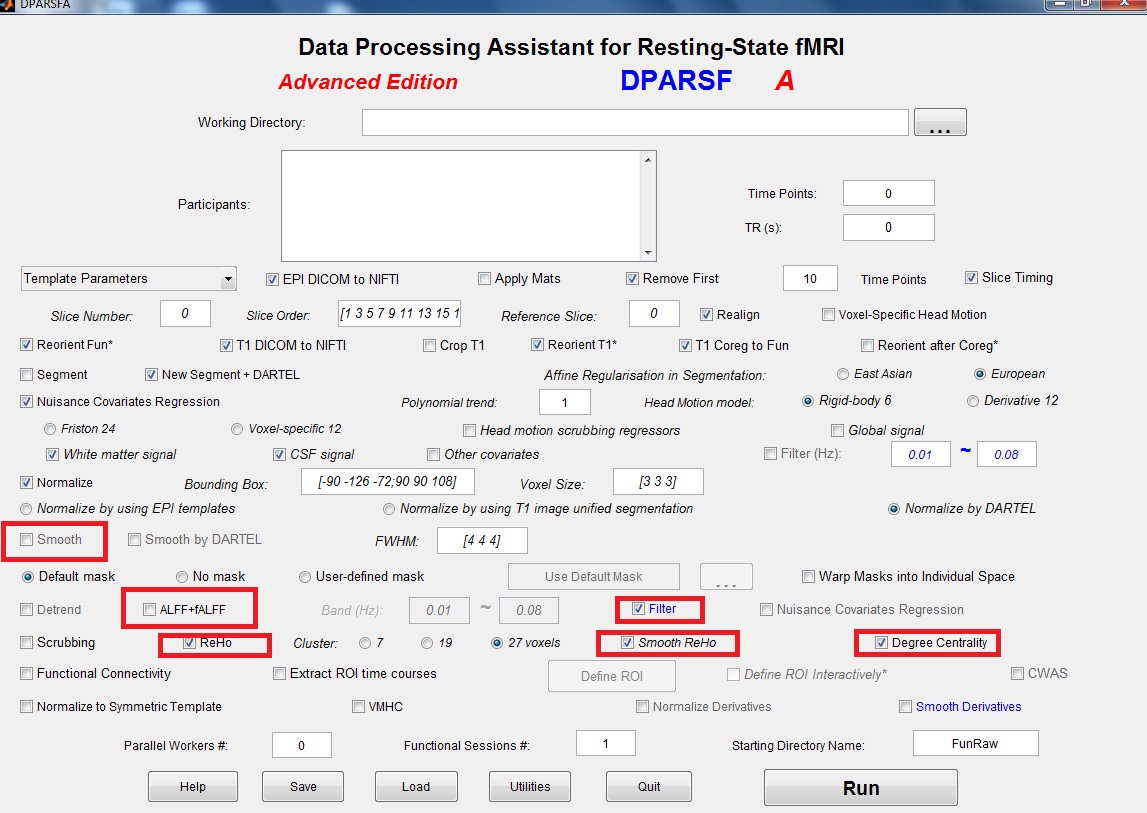1147x813 pixels.
Task: Enable the Other covariates checkbox
Action: [434, 454]
